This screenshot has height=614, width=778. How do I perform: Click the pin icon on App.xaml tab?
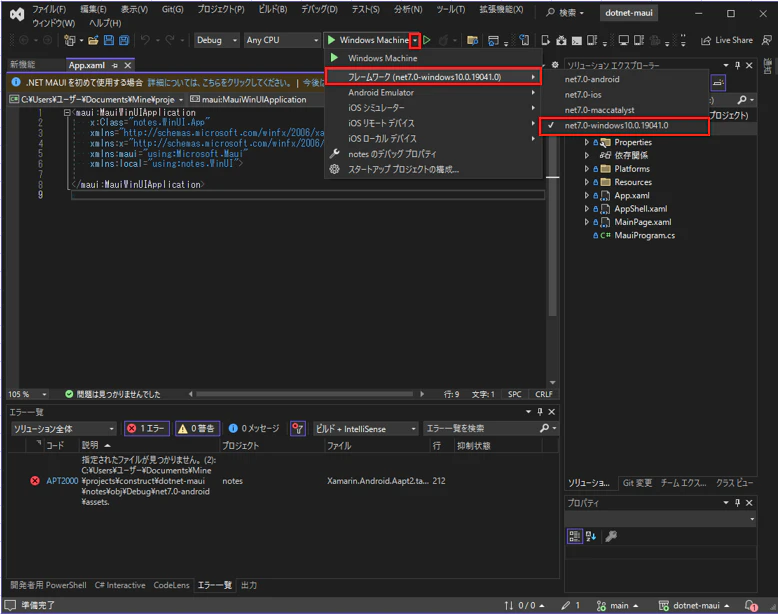click(115, 66)
